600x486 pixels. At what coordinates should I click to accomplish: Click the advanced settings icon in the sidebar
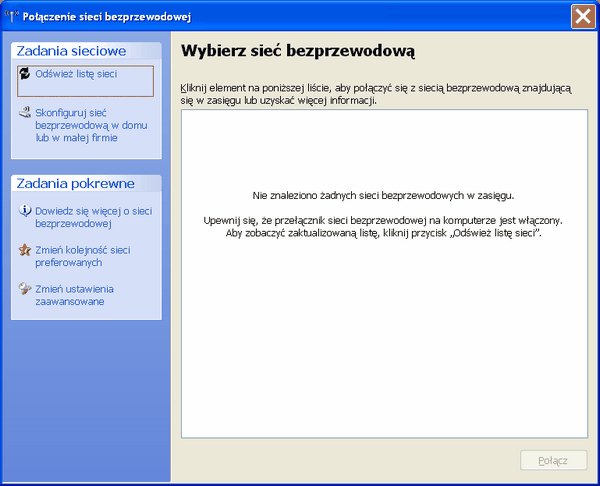point(25,289)
